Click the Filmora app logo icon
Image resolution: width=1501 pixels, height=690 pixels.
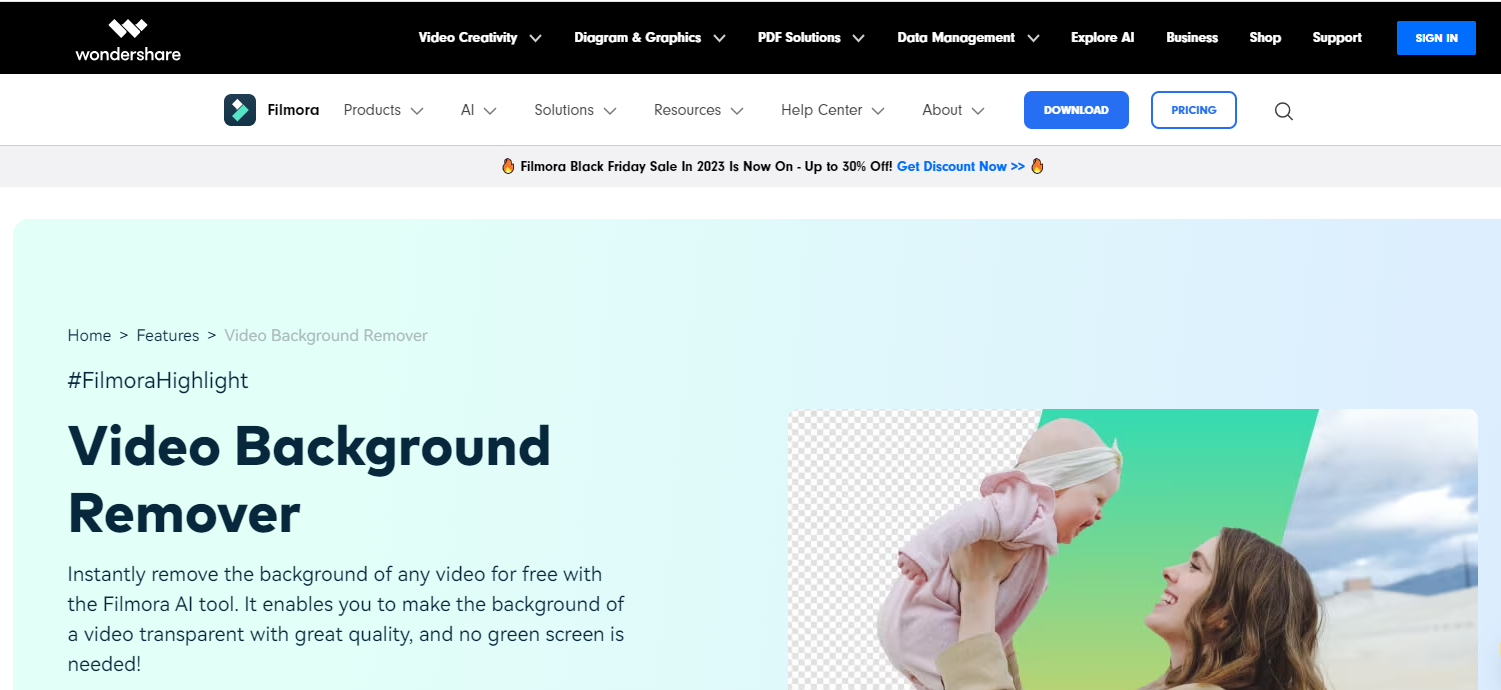(x=240, y=110)
